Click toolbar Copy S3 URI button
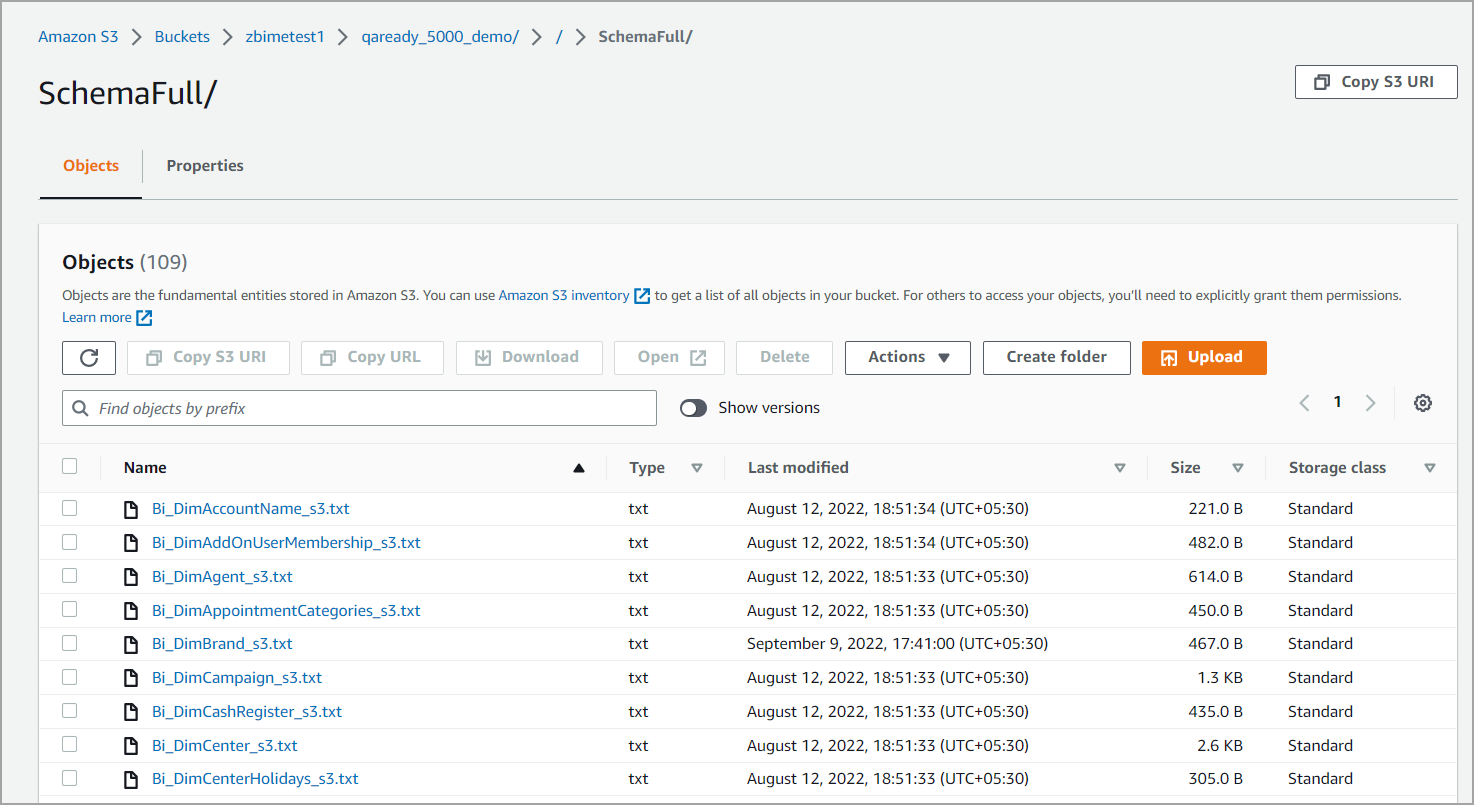This screenshot has width=1474, height=805. coord(208,358)
